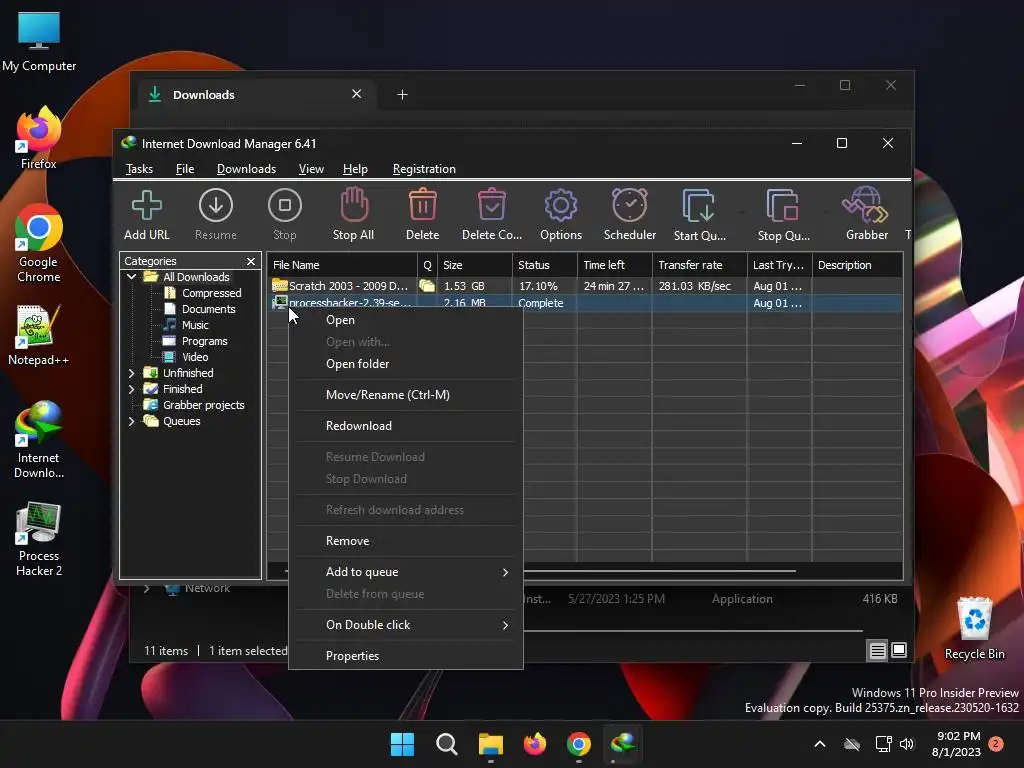Open the File menu
The width and height of the screenshot is (1024, 768).
tap(185, 169)
